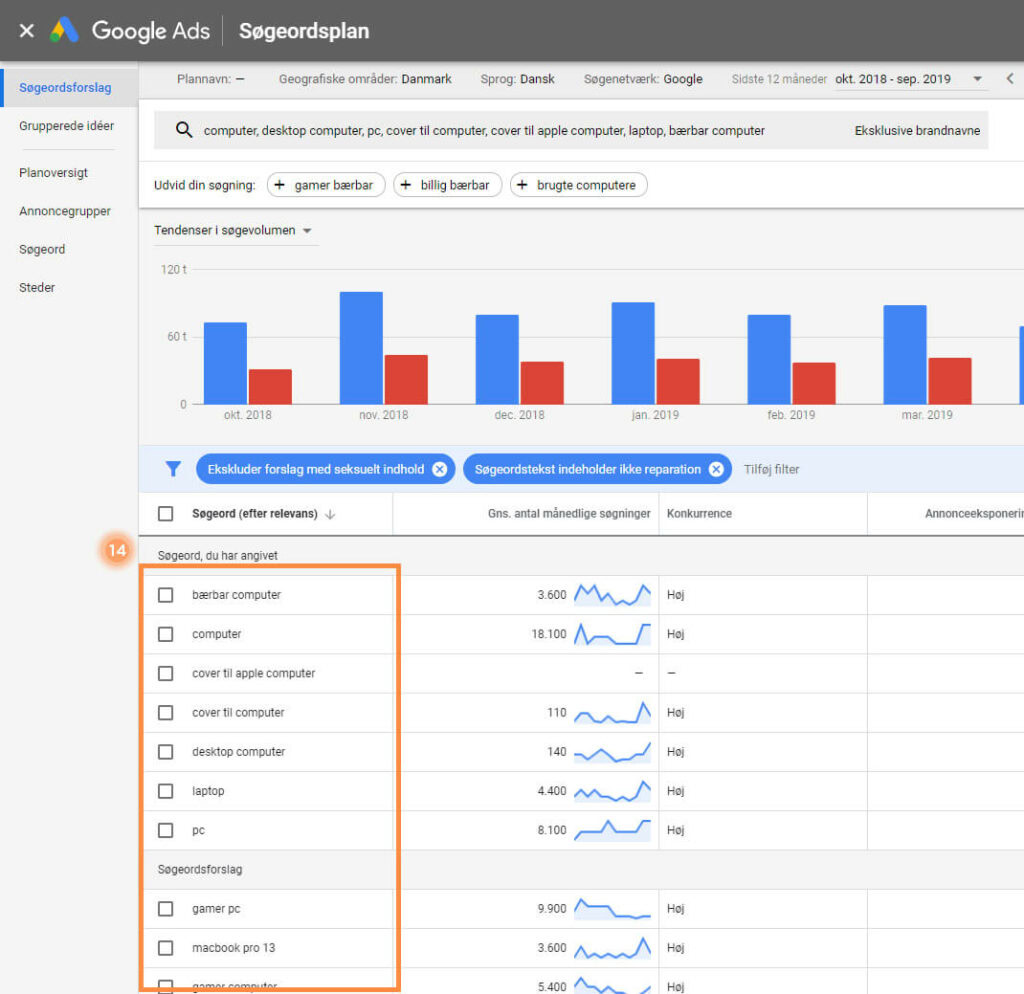Click the Google Ads logo
Image resolution: width=1024 pixels, height=994 pixels.
[x=64, y=31]
